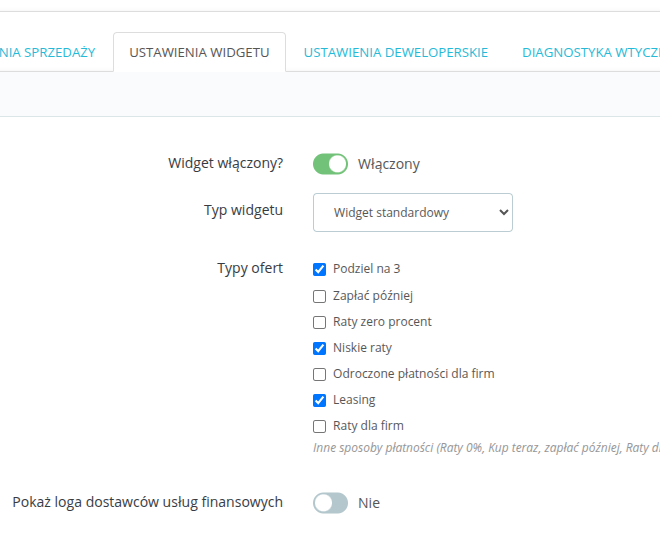Enable the Raty zero procent checkbox

pyautogui.click(x=320, y=322)
